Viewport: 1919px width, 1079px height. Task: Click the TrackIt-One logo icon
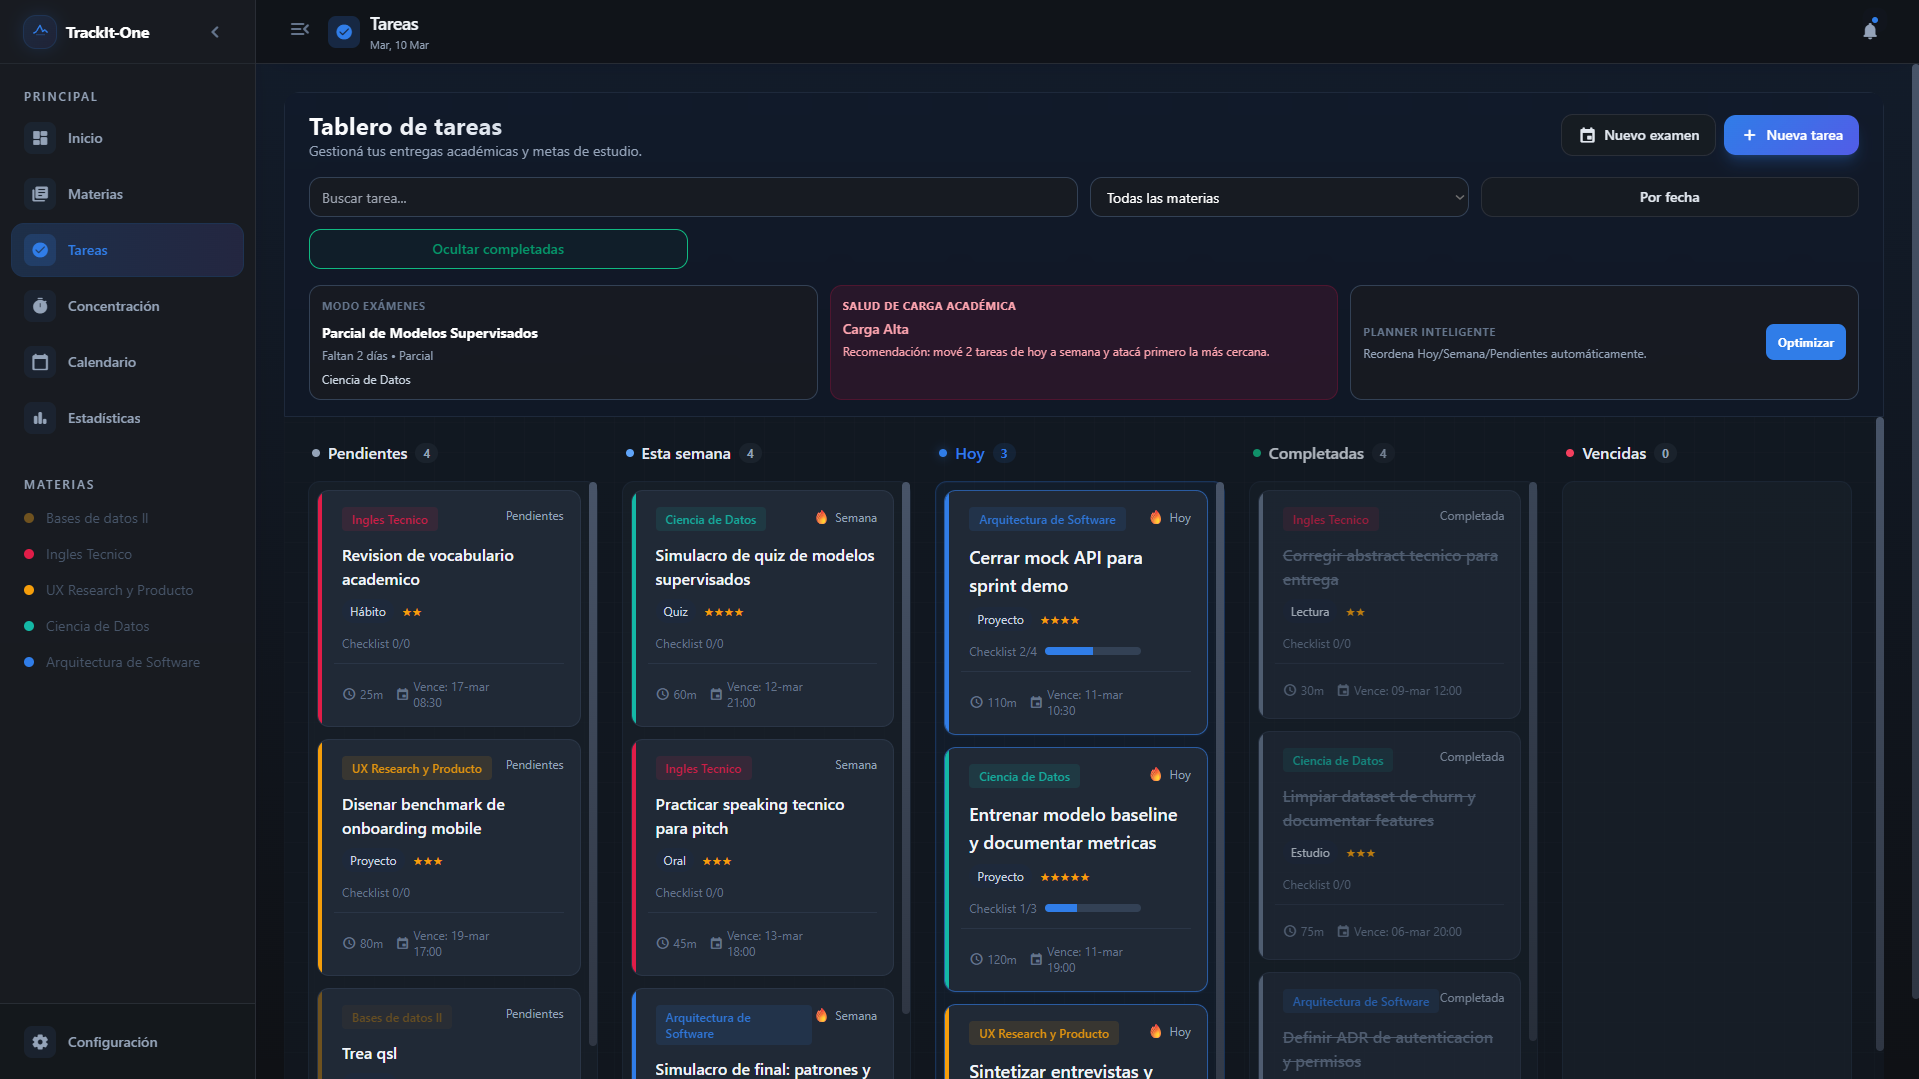(40, 32)
